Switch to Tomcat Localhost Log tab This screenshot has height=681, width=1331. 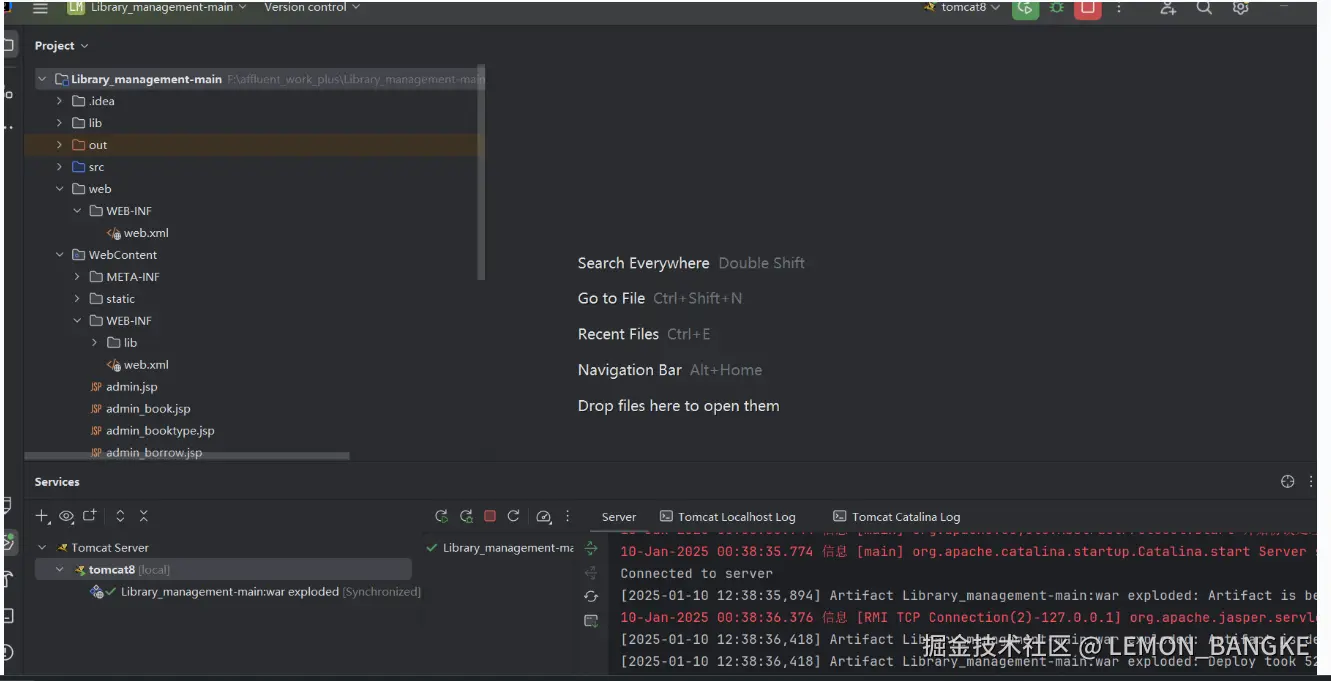pyautogui.click(x=728, y=517)
